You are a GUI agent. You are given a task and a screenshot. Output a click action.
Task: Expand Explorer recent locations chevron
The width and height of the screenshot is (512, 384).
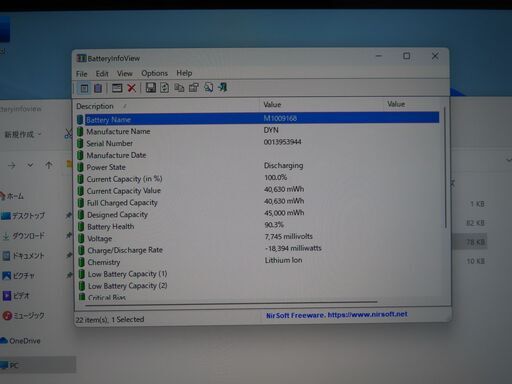point(30,165)
